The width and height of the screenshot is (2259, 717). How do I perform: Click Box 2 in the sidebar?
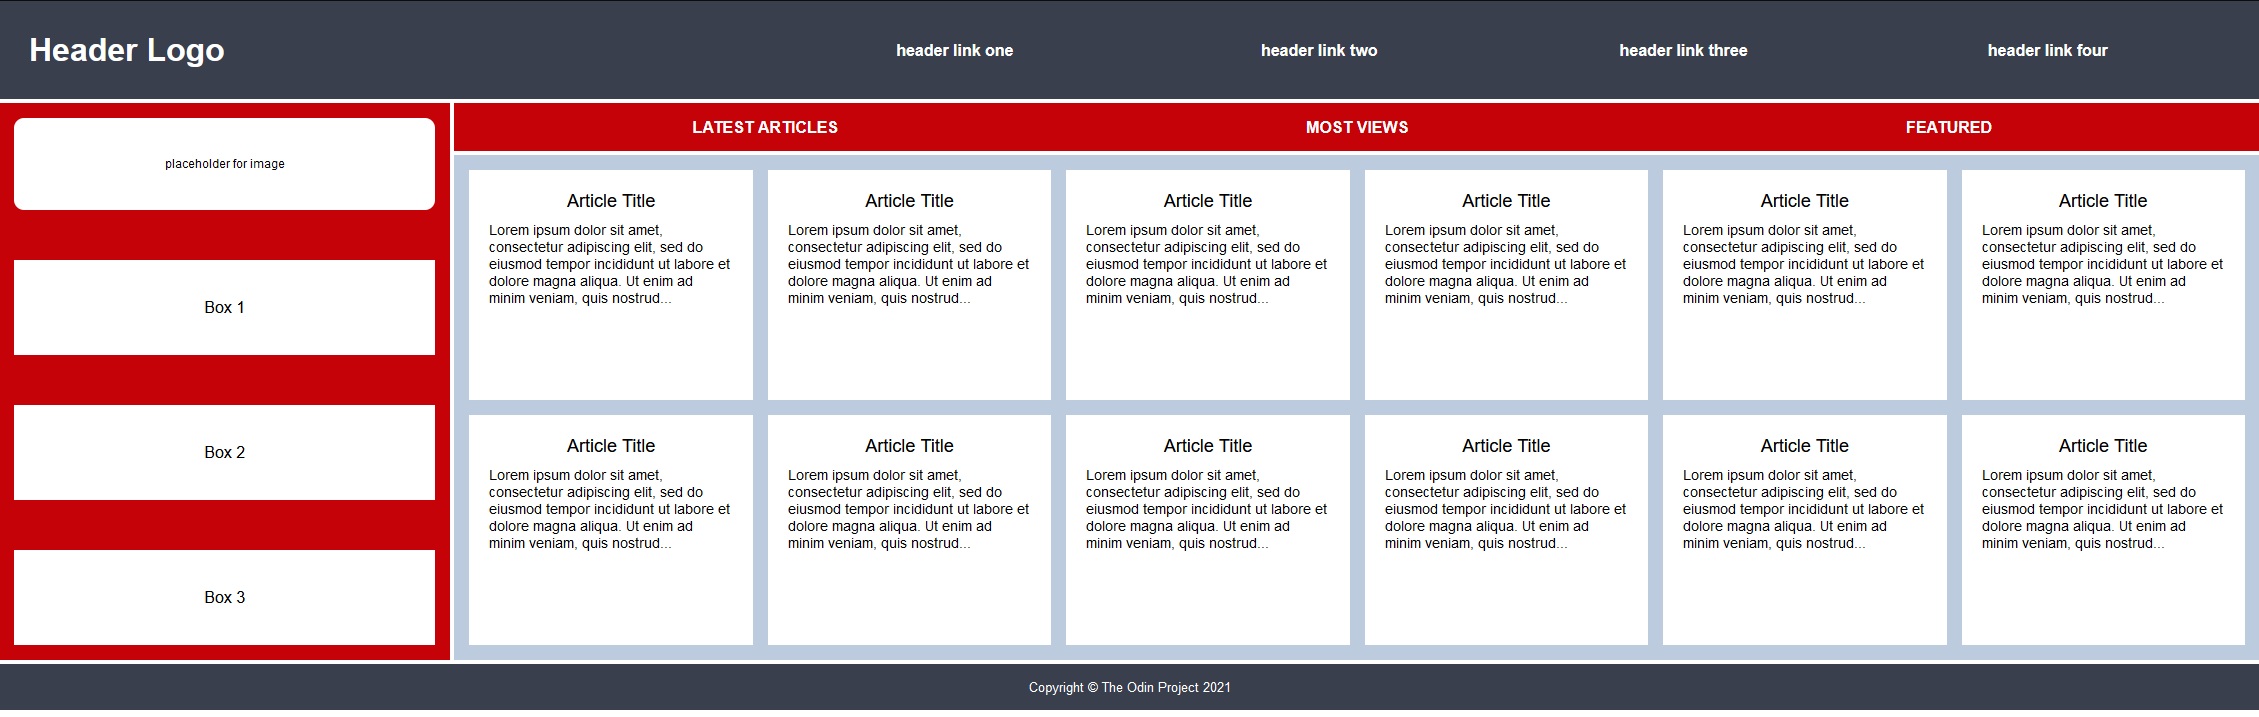pos(224,452)
